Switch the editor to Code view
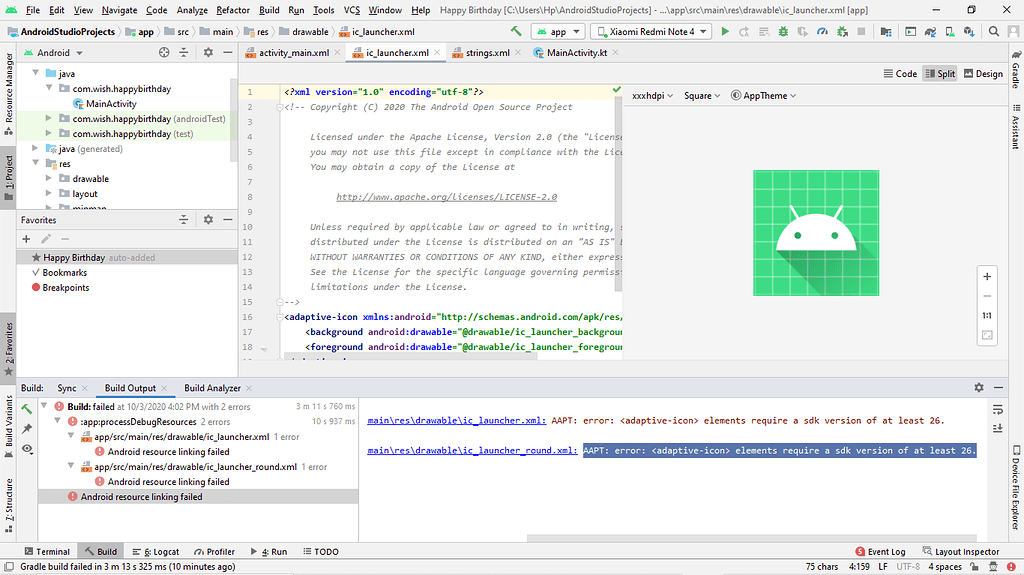 click(901, 74)
